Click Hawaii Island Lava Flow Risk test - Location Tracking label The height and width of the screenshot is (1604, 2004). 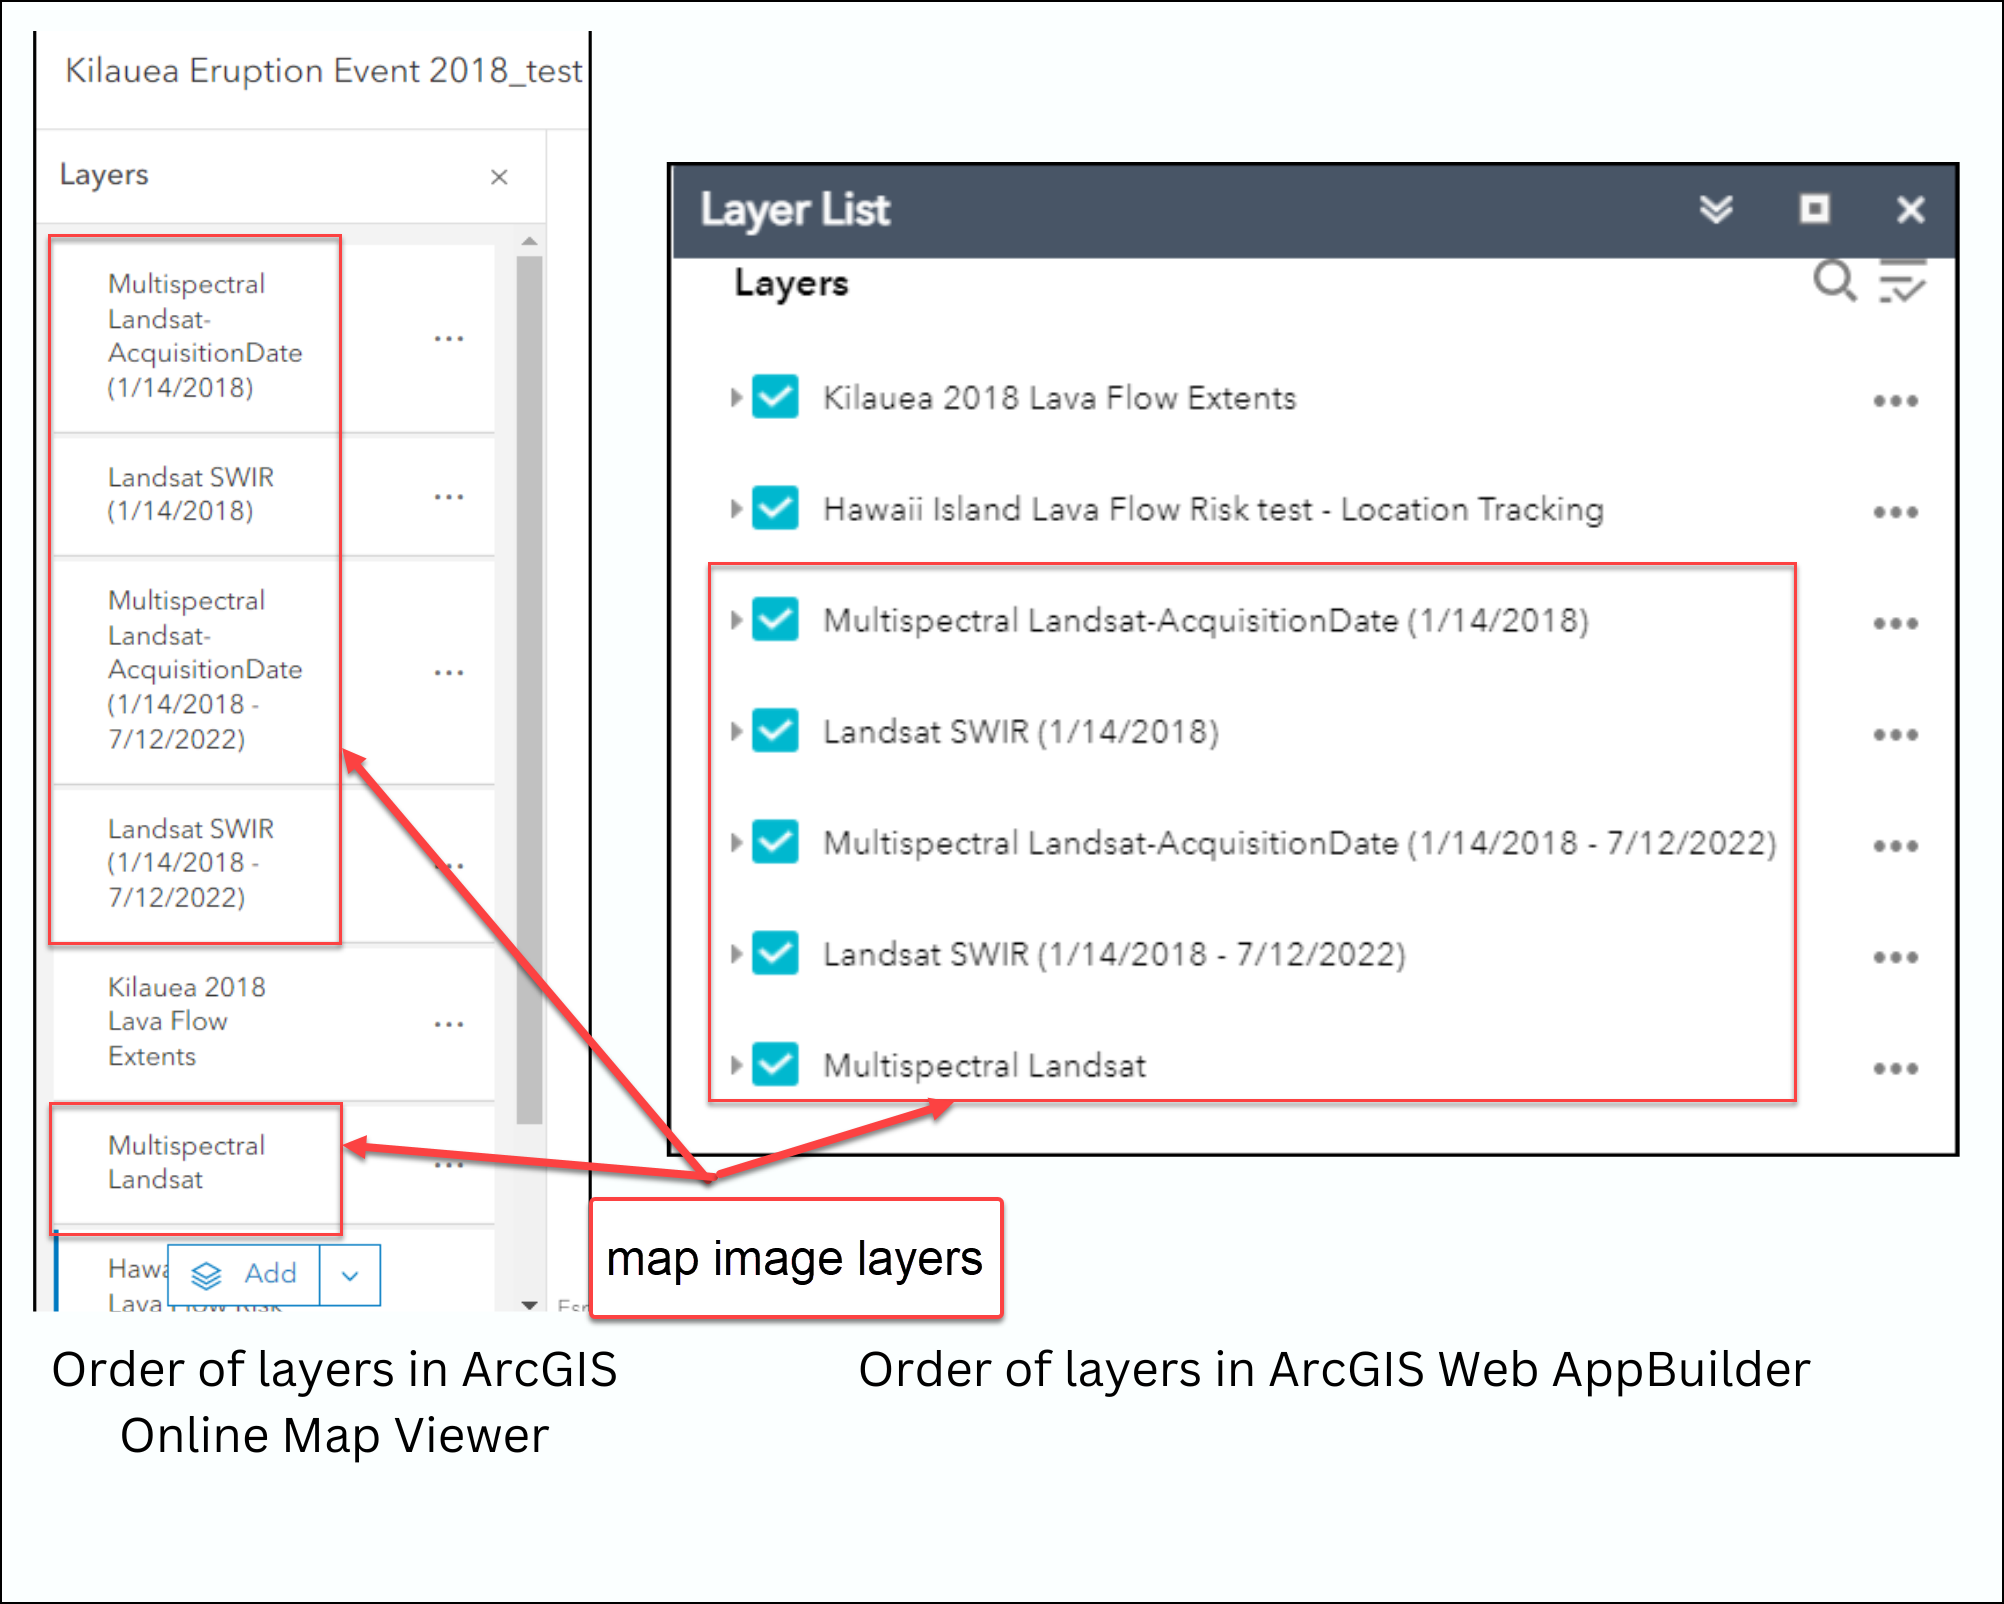coord(1213,509)
